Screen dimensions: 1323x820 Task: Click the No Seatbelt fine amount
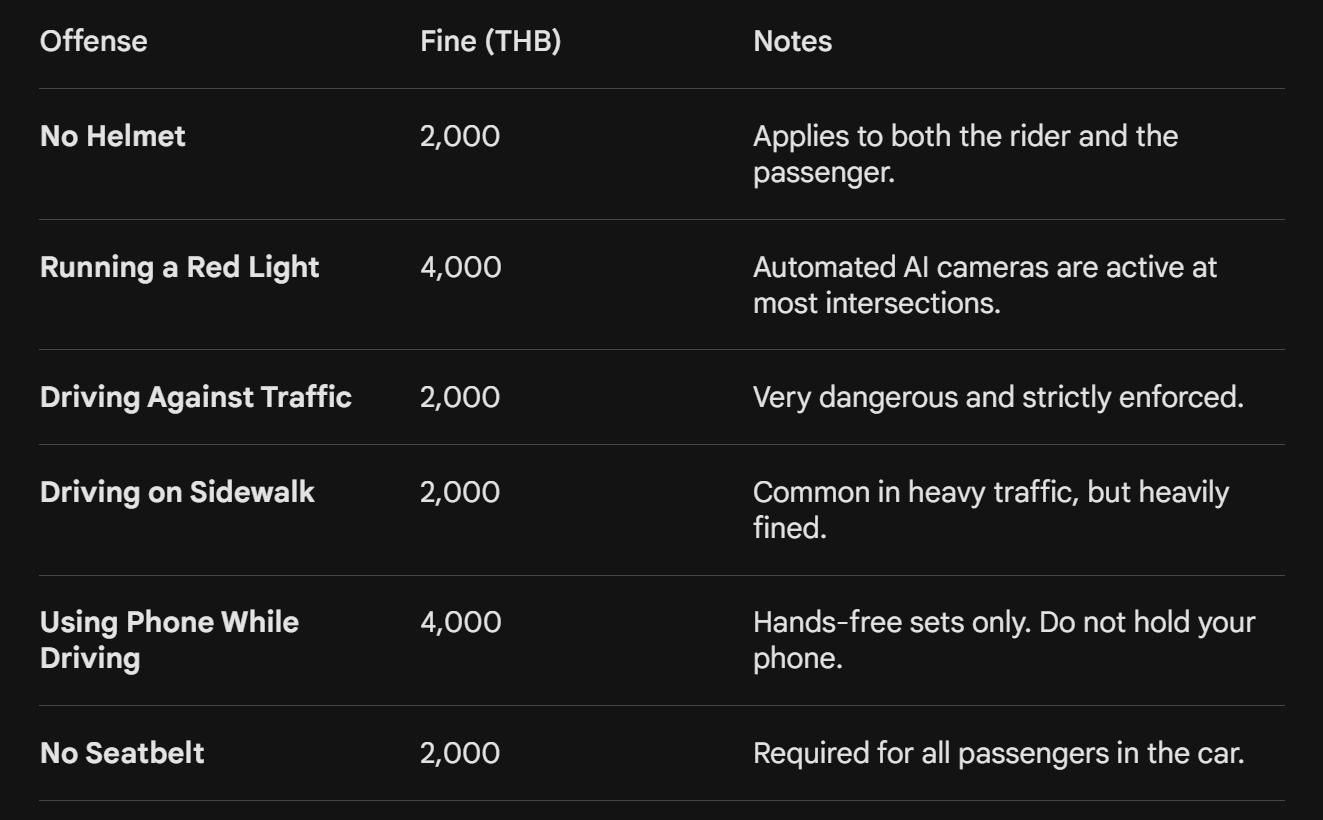460,753
